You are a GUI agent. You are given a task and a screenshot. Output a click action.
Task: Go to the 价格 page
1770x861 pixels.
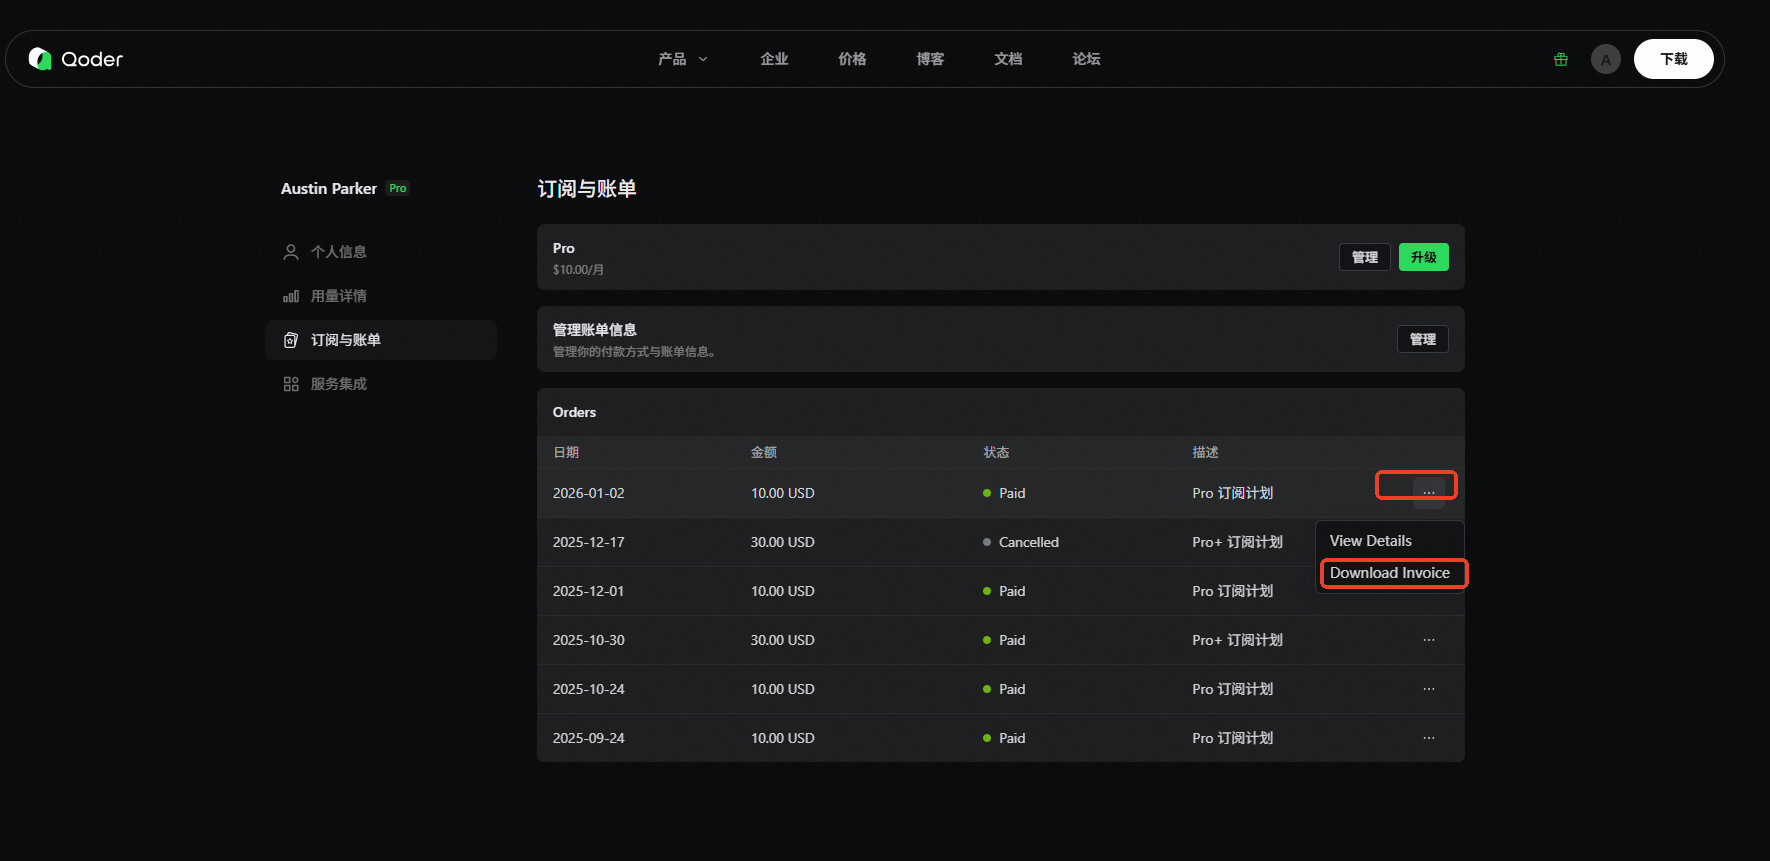(x=852, y=59)
